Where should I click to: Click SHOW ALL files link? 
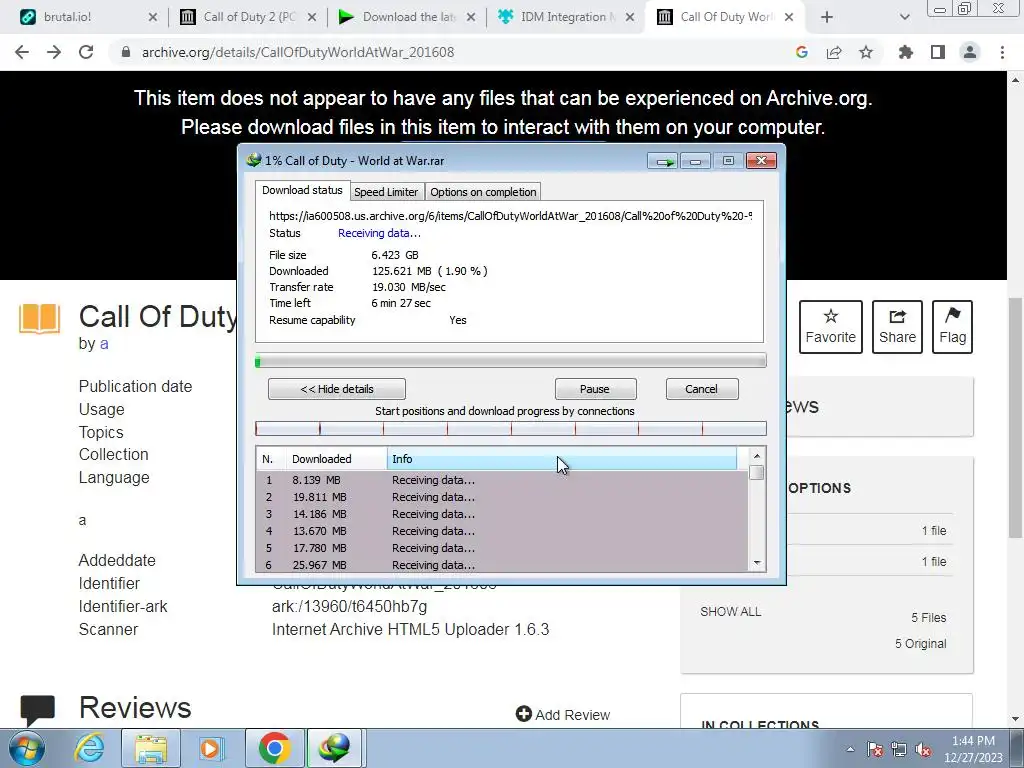point(730,612)
